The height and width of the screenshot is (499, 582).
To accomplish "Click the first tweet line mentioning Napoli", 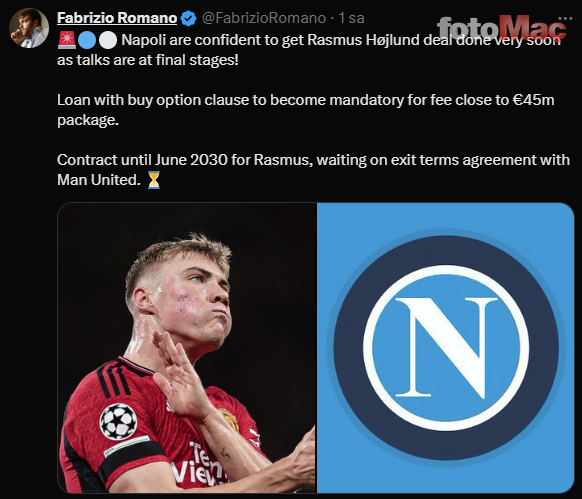I will coord(341,40).
